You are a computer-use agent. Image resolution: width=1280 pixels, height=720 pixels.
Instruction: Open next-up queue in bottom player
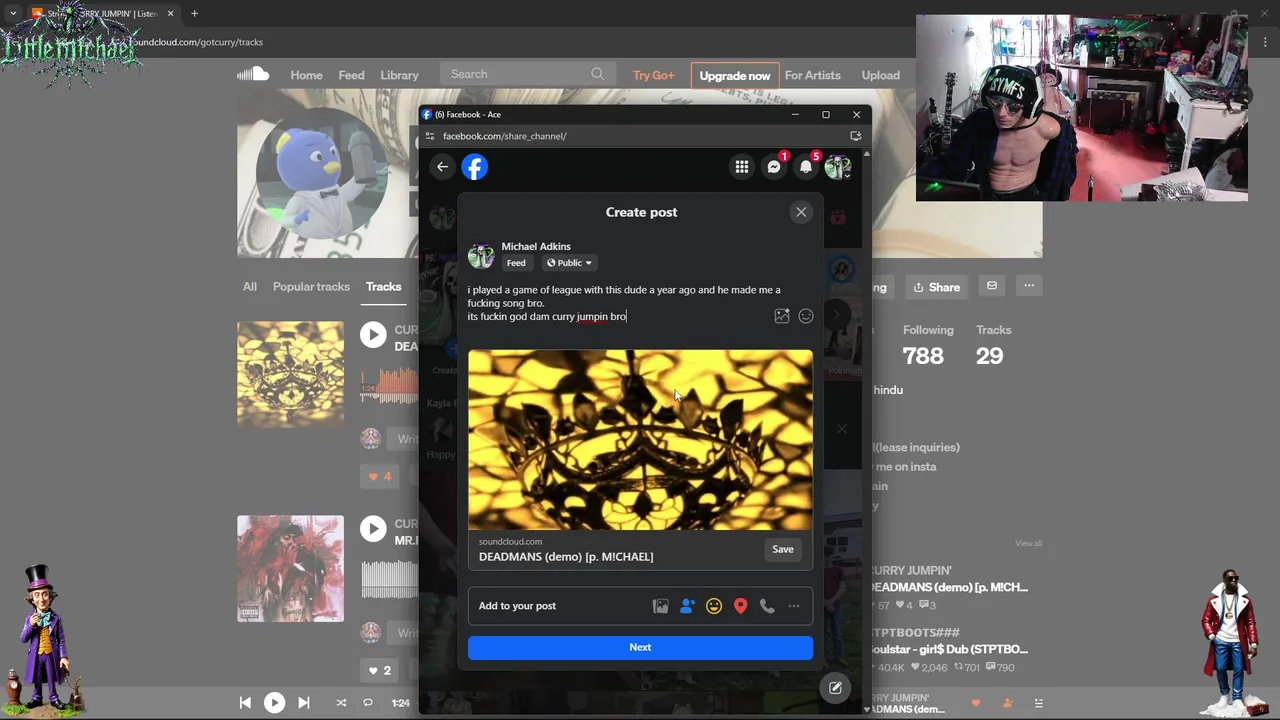pyautogui.click(x=1038, y=703)
